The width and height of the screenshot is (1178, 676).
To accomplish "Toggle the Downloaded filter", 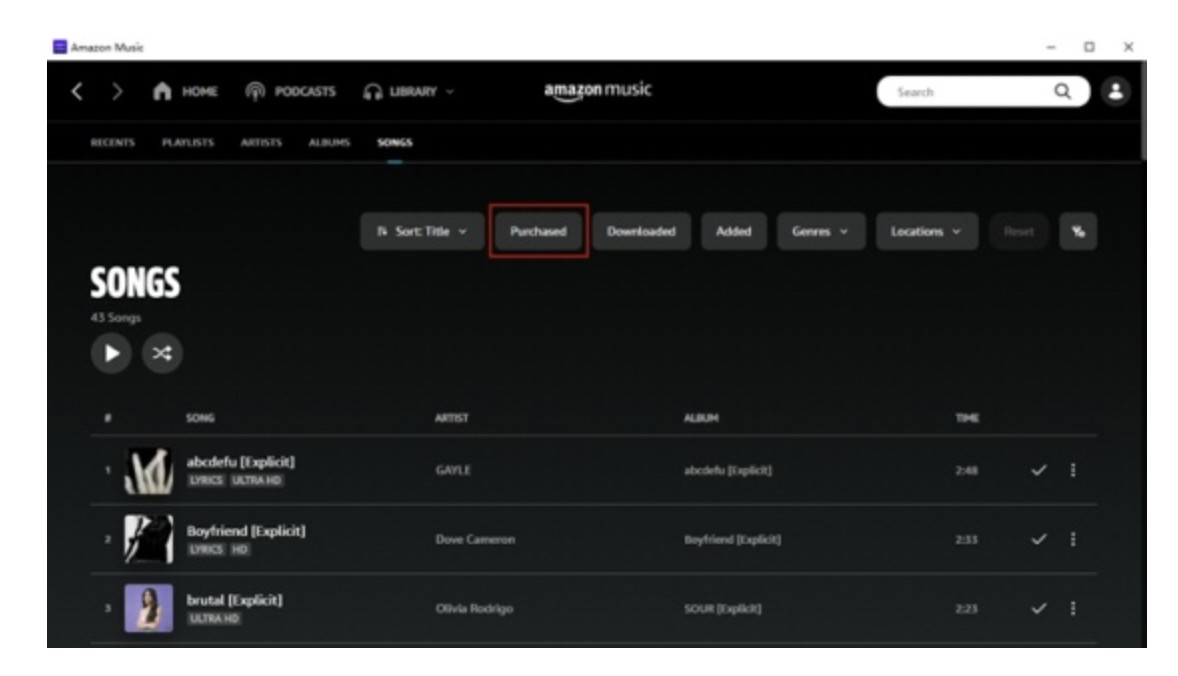I will (x=642, y=231).
